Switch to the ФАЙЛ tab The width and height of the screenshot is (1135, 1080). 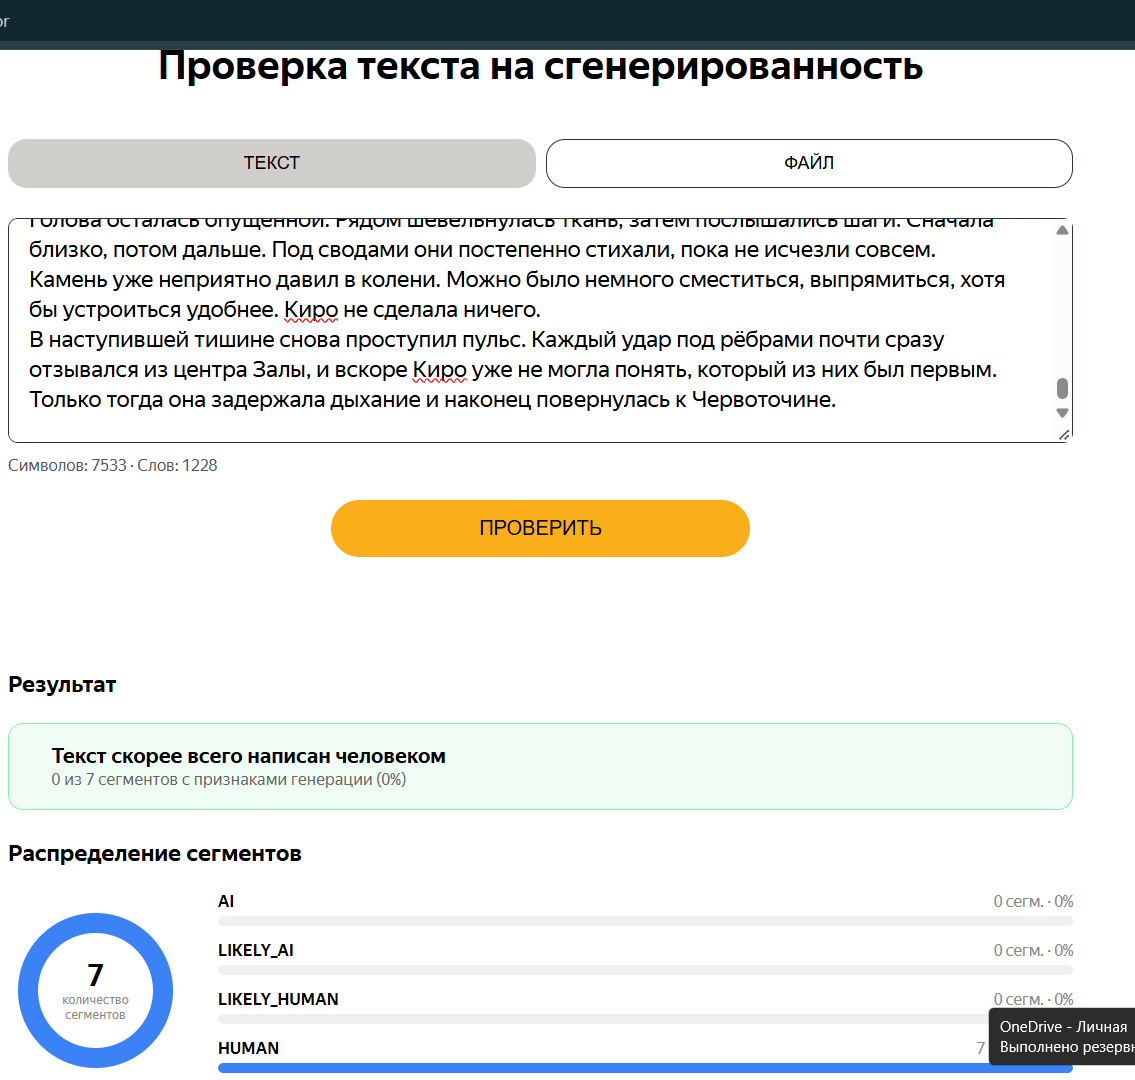coord(809,164)
